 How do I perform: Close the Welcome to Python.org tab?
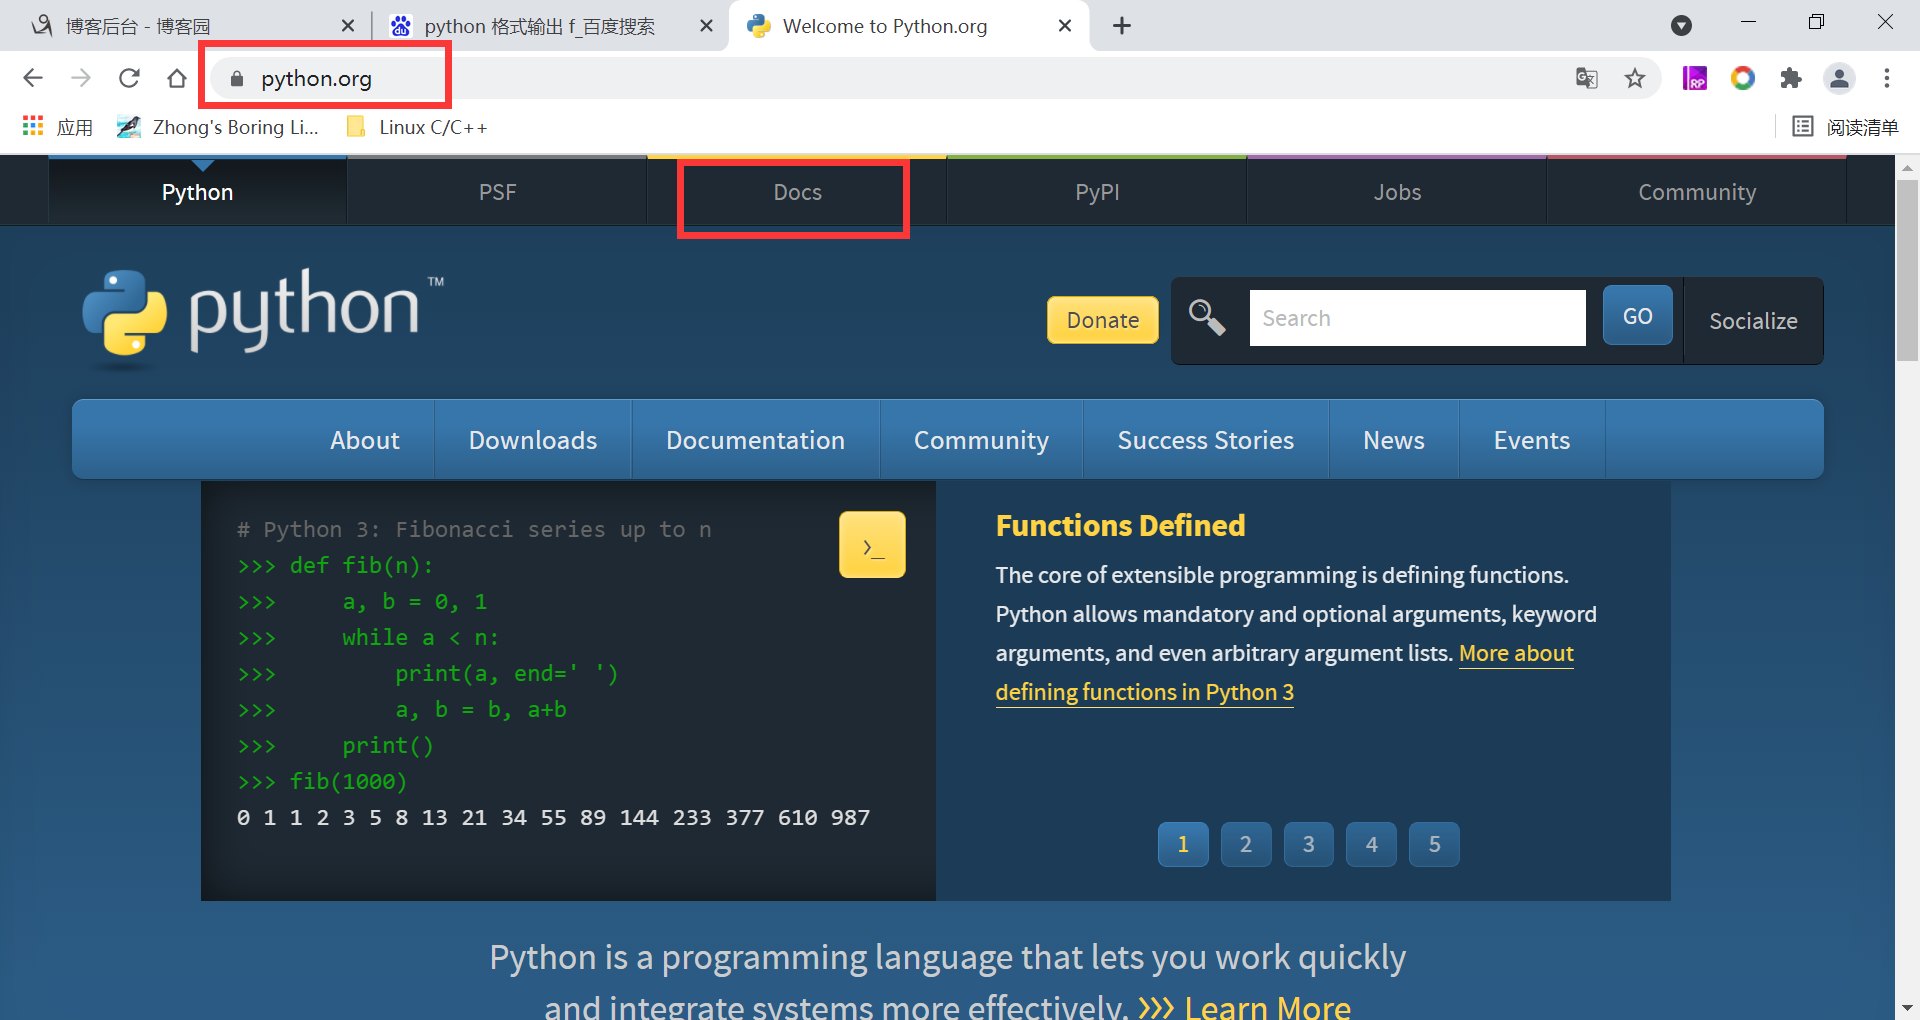(1065, 26)
